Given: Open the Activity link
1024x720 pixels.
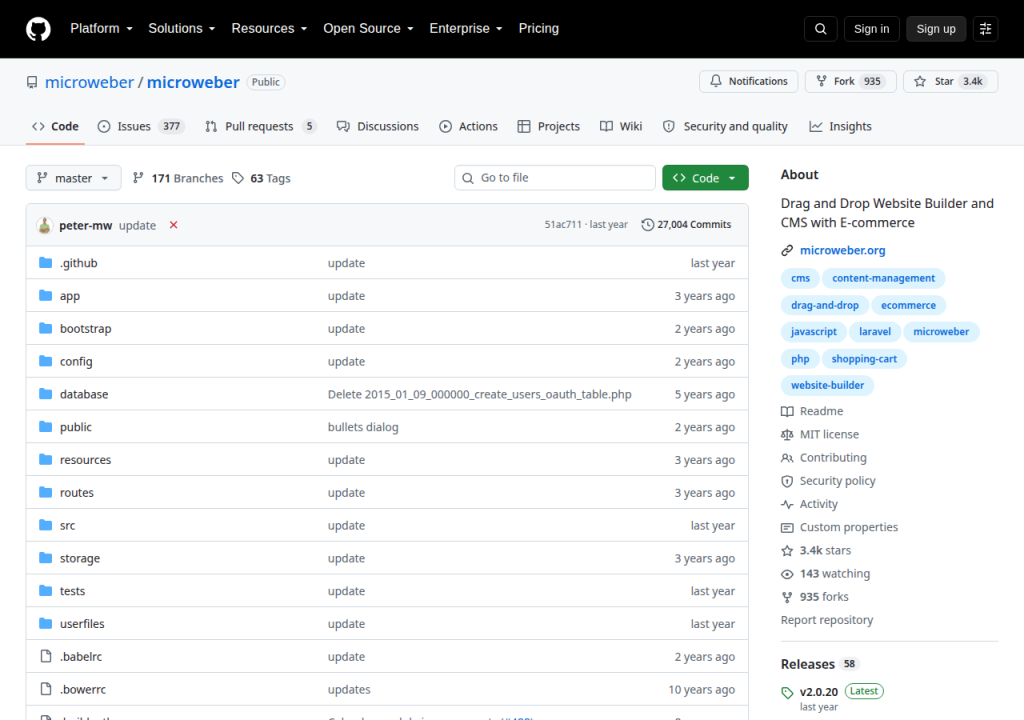Looking at the screenshot, I should tap(809, 504).
